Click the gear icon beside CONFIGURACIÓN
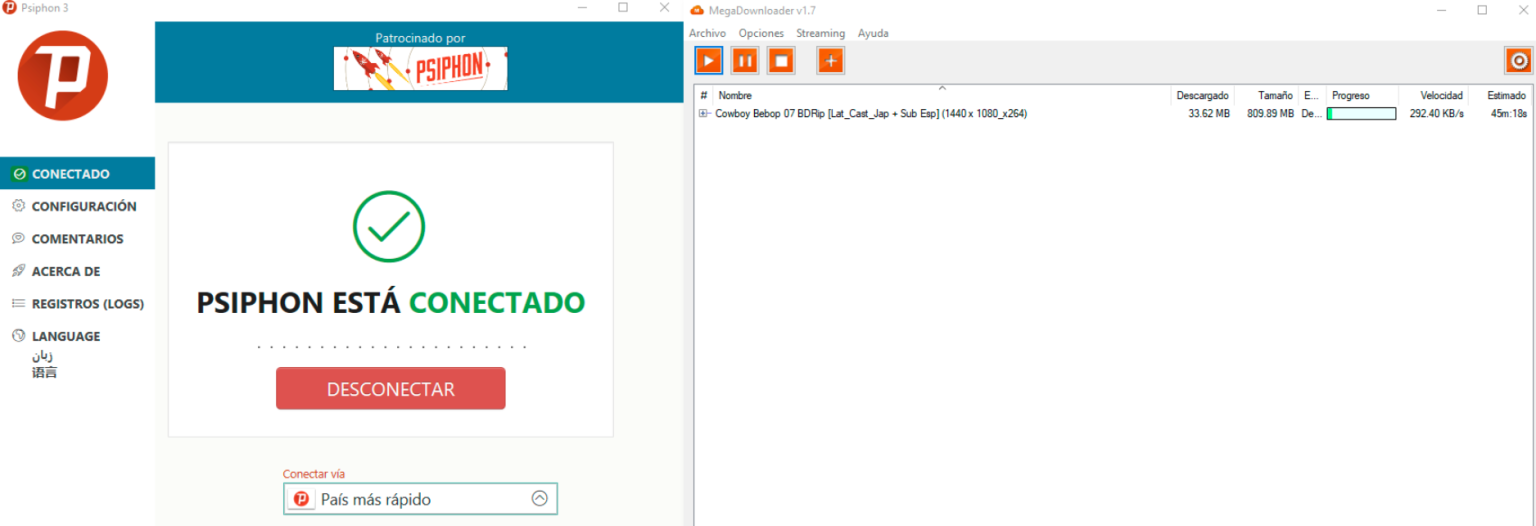 (x=18, y=206)
